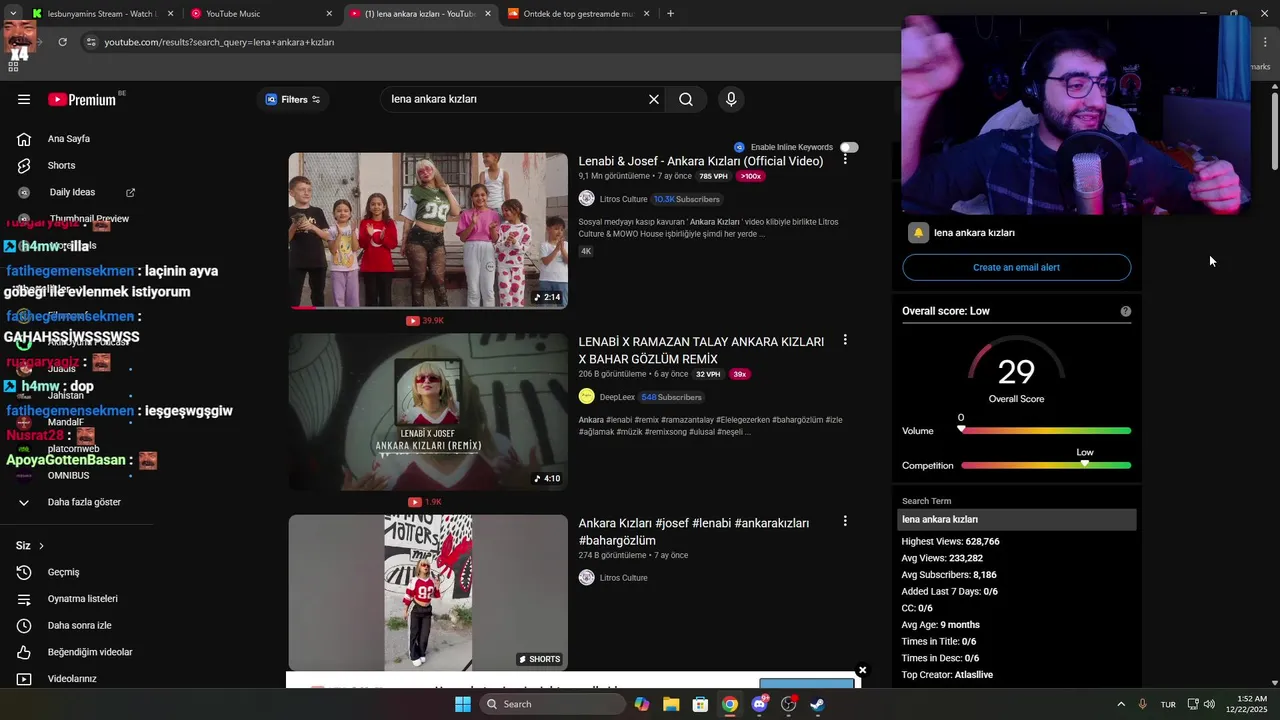Switch to Ontdek de top gestreamde tab

coord(578,14)
